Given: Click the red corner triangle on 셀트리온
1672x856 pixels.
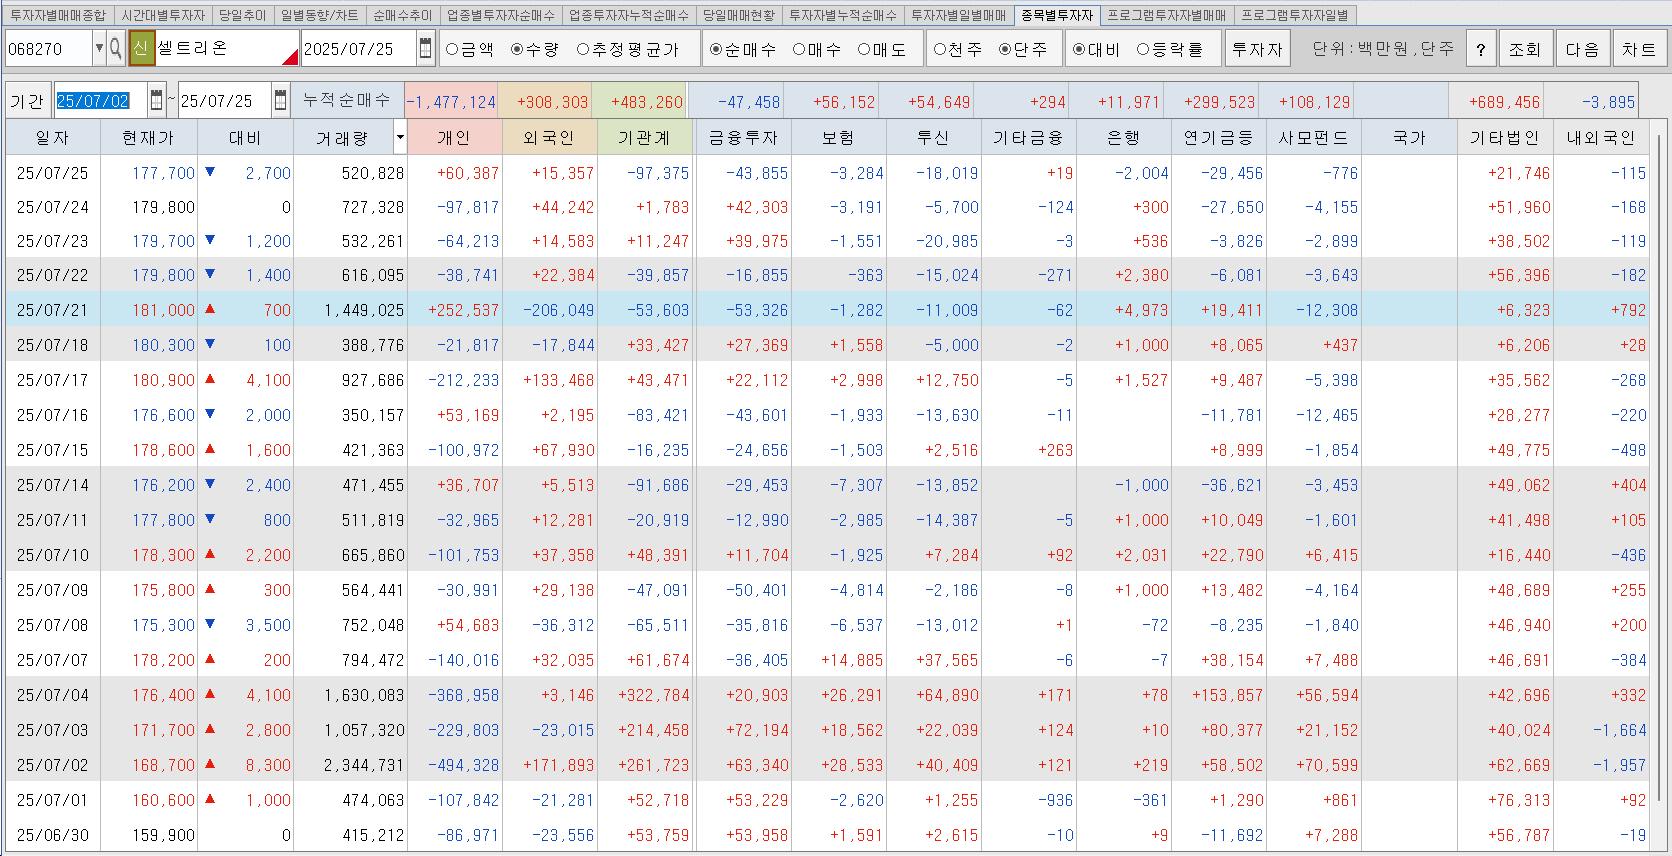Looking at the screenshot, I should [290, 57].
